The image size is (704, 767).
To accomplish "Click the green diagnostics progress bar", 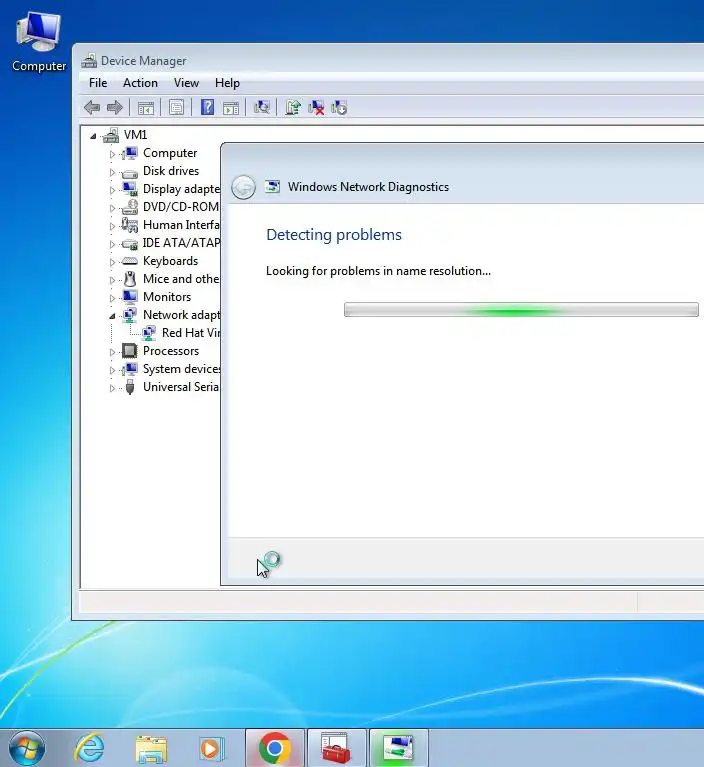I will point(521,310).
